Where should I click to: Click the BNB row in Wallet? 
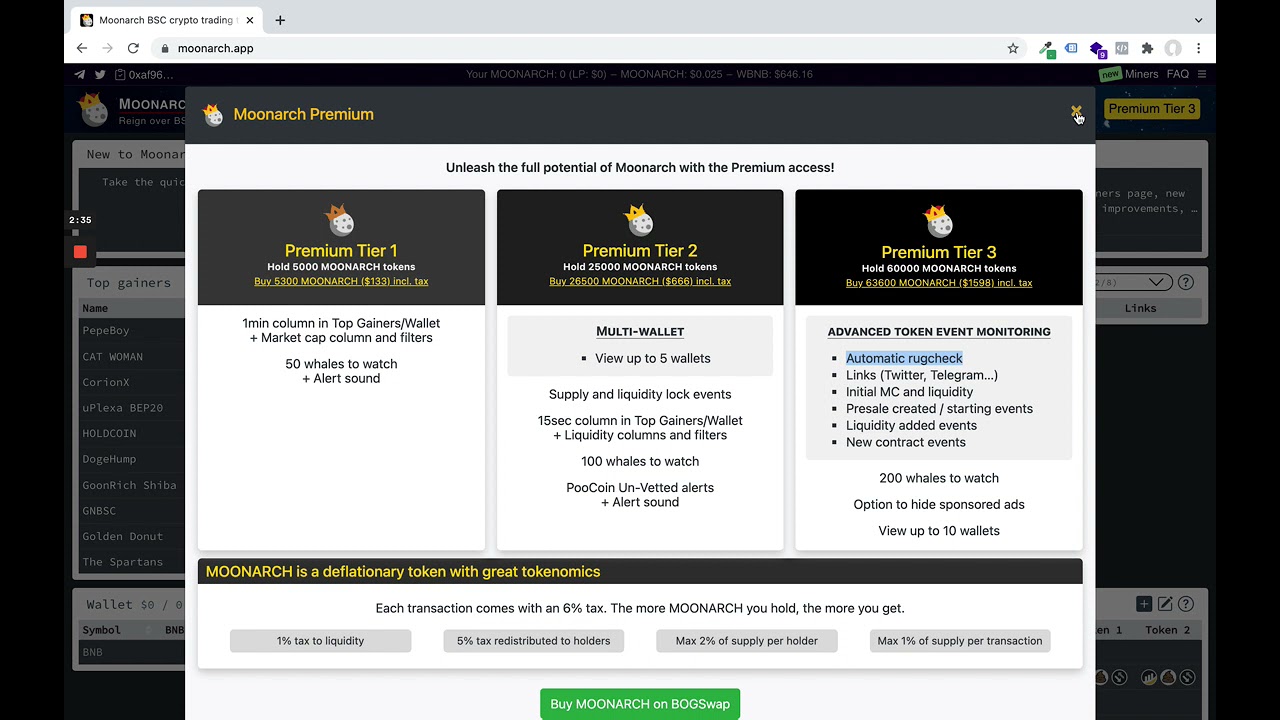click(x=92, y=652)
